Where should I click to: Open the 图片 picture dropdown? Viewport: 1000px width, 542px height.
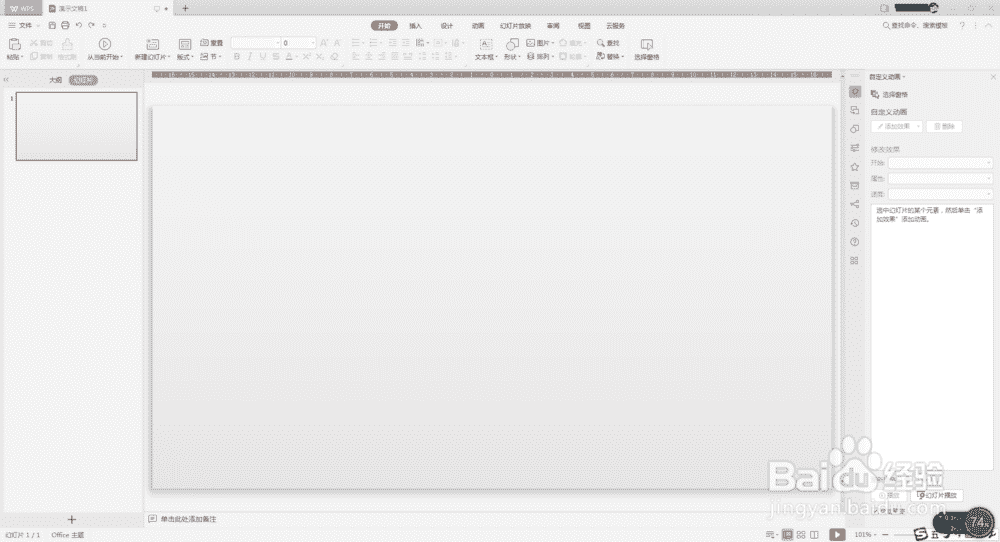pyautogui.click(x=540, y=43)
